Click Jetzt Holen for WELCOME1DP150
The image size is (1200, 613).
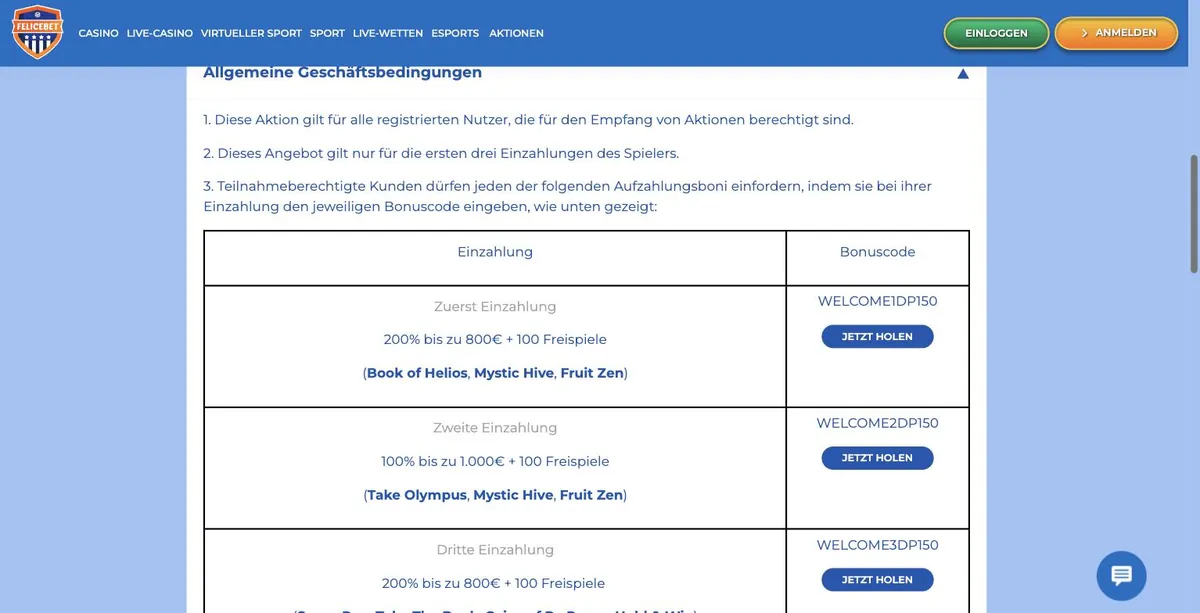[877, 337]
